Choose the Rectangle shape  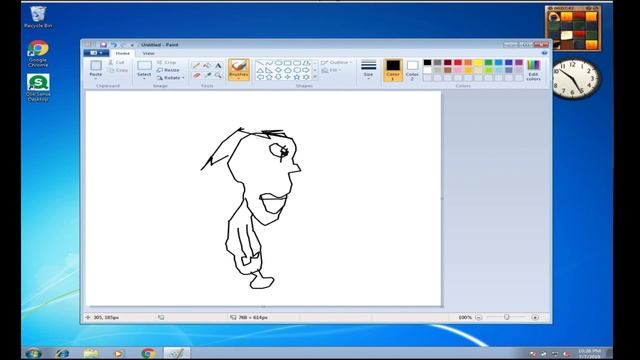coord(288,63)
